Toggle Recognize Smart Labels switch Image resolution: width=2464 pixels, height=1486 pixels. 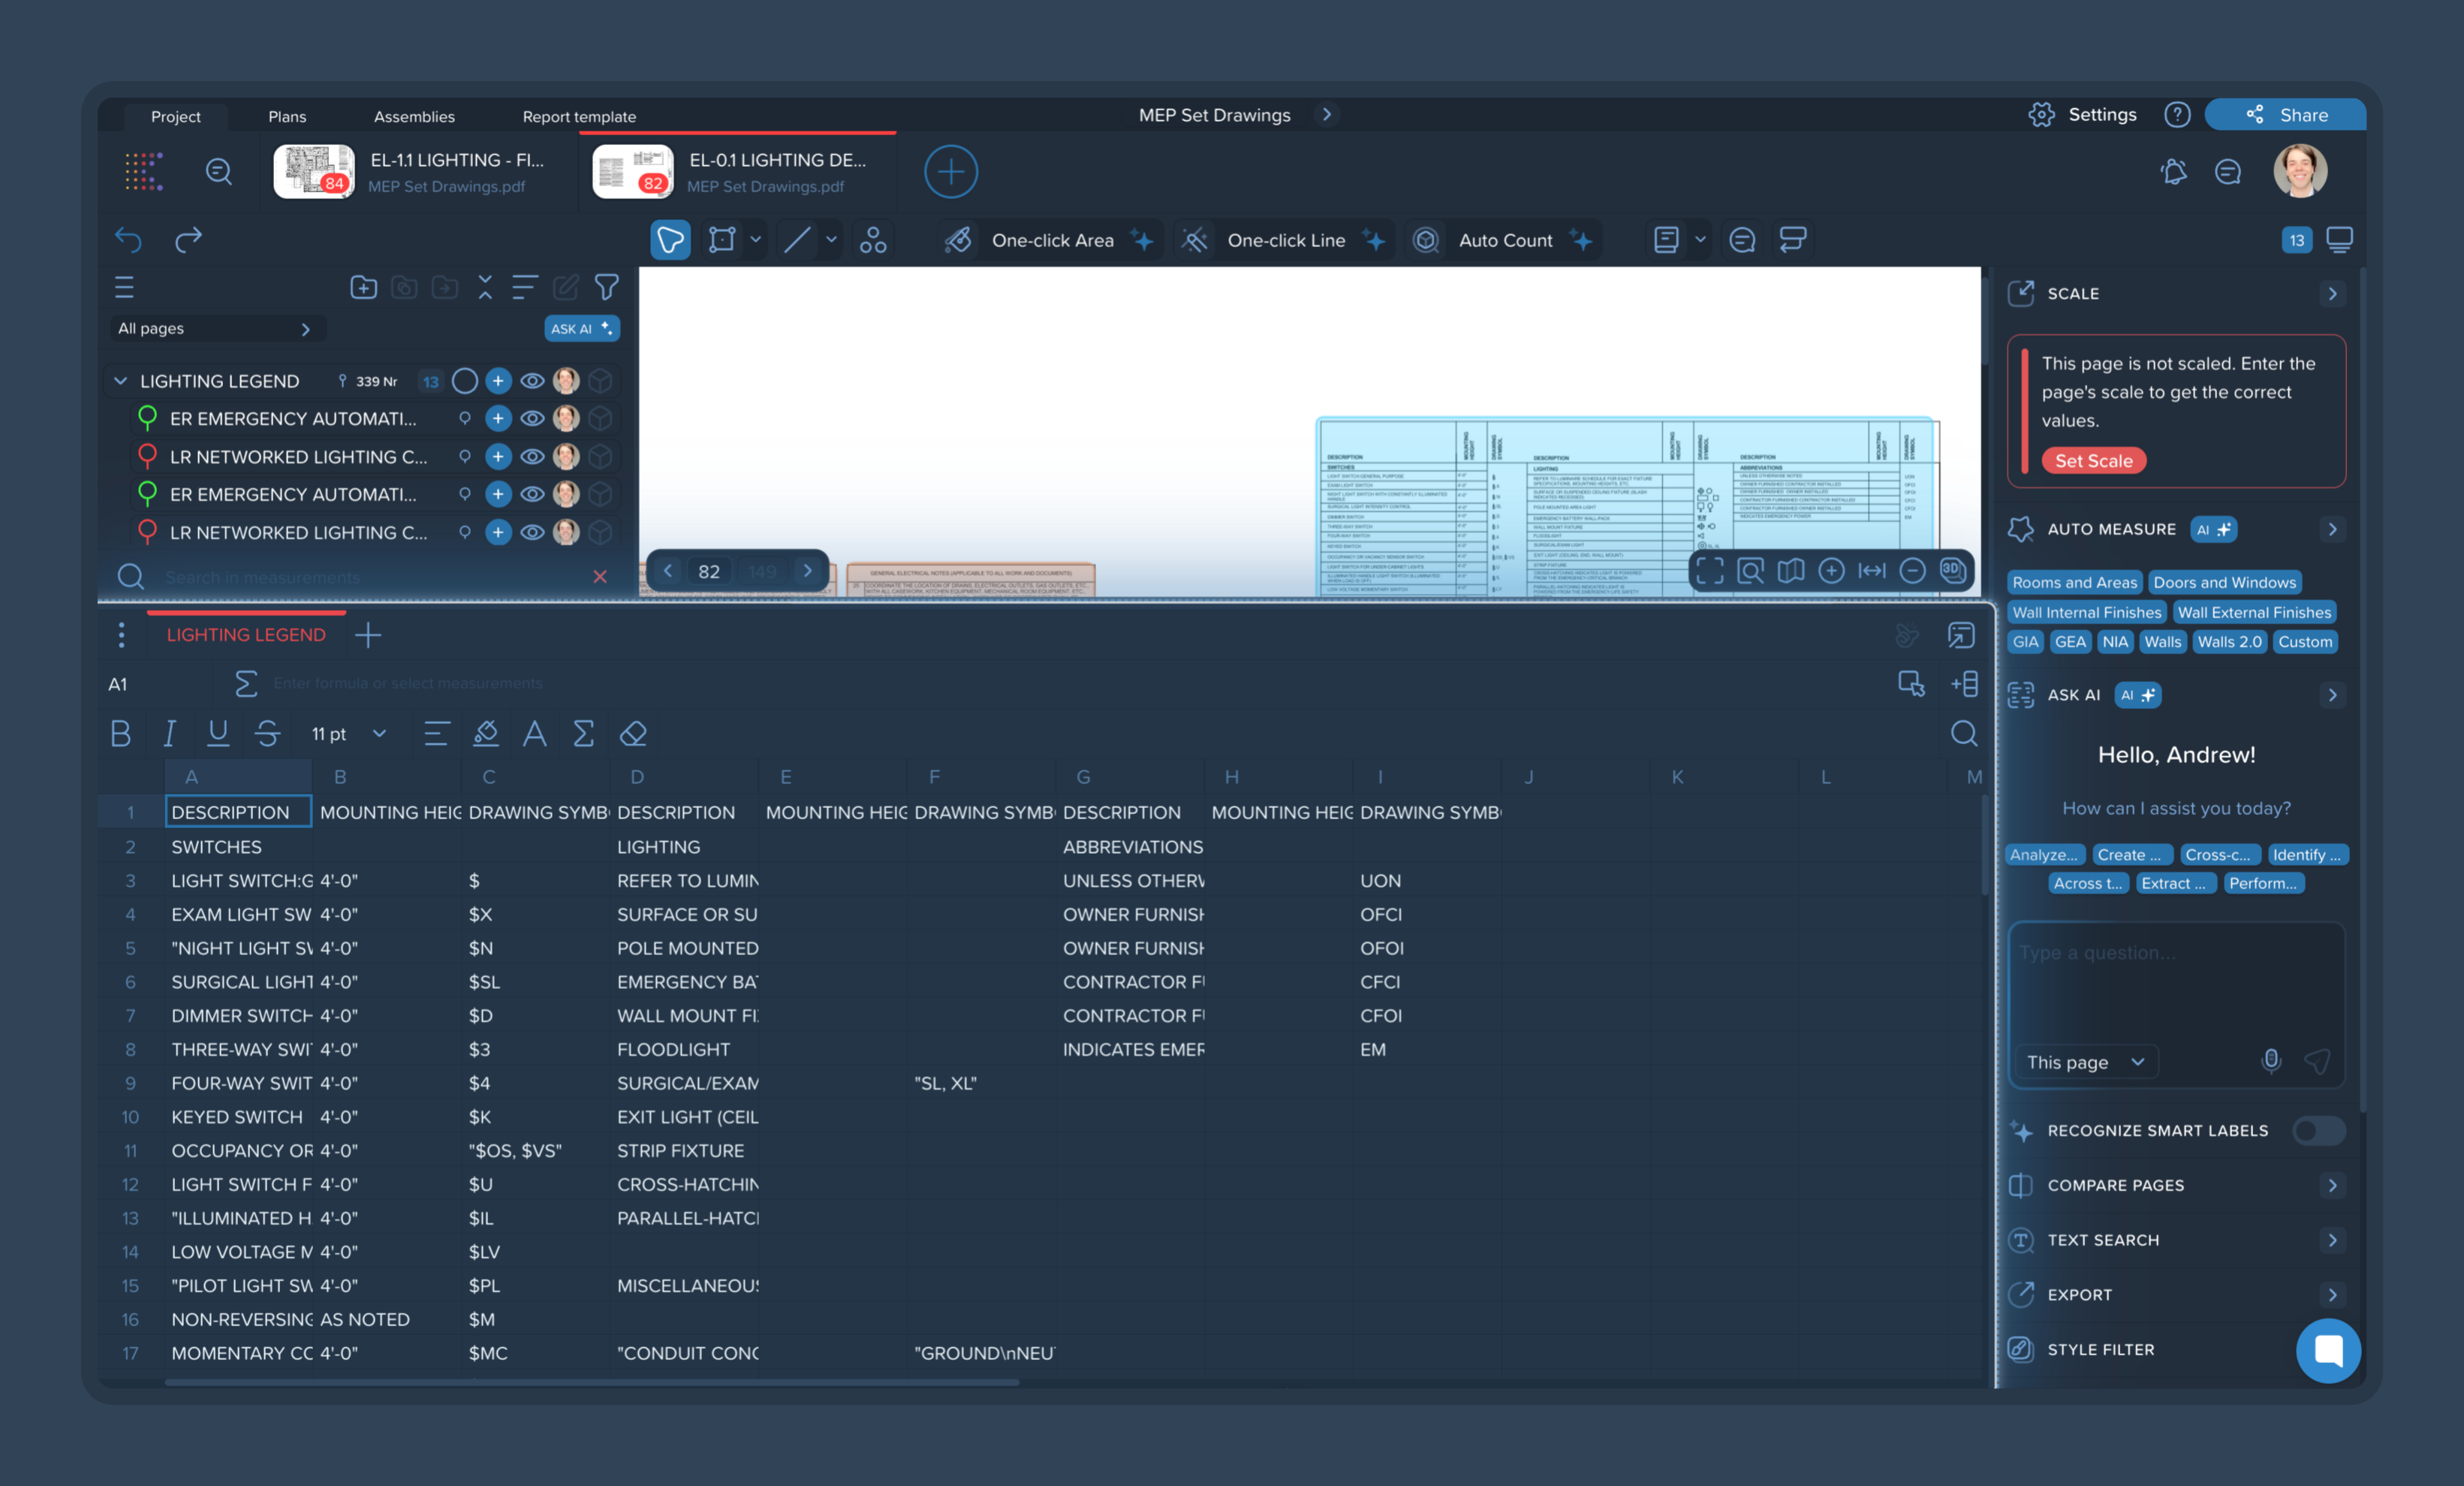pyautogui.click(x=2318, y=1131)
